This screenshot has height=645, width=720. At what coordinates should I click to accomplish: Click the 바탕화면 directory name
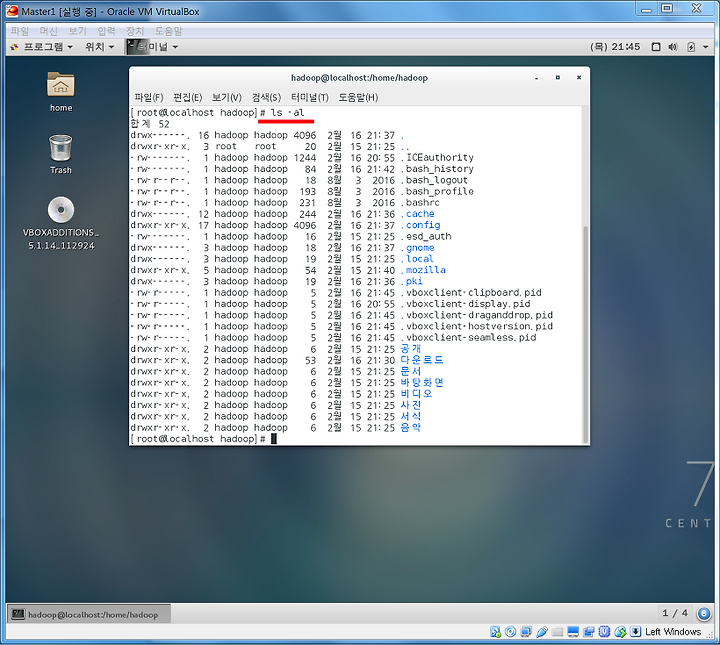(422, 382)
